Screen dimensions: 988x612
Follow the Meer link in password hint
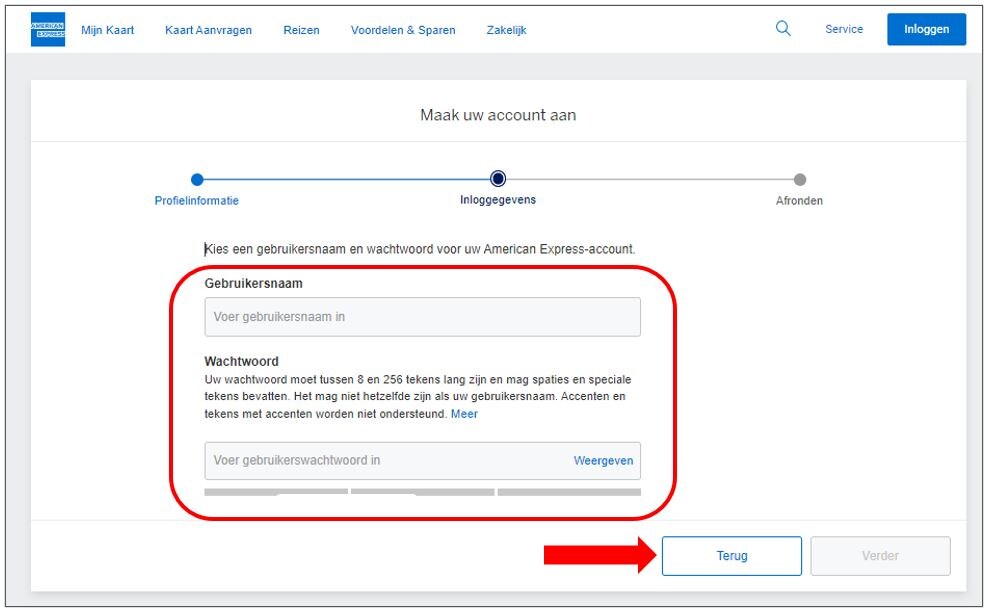(x=464, y=414)
